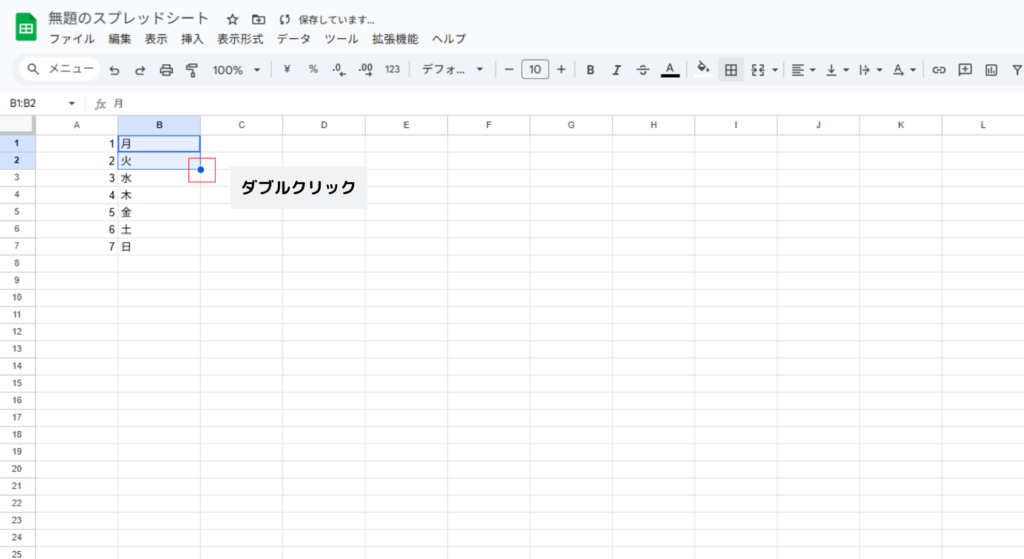Click the redo arrow icon
The height and width of the screenshot is (559, 1024).
point(140,70)
